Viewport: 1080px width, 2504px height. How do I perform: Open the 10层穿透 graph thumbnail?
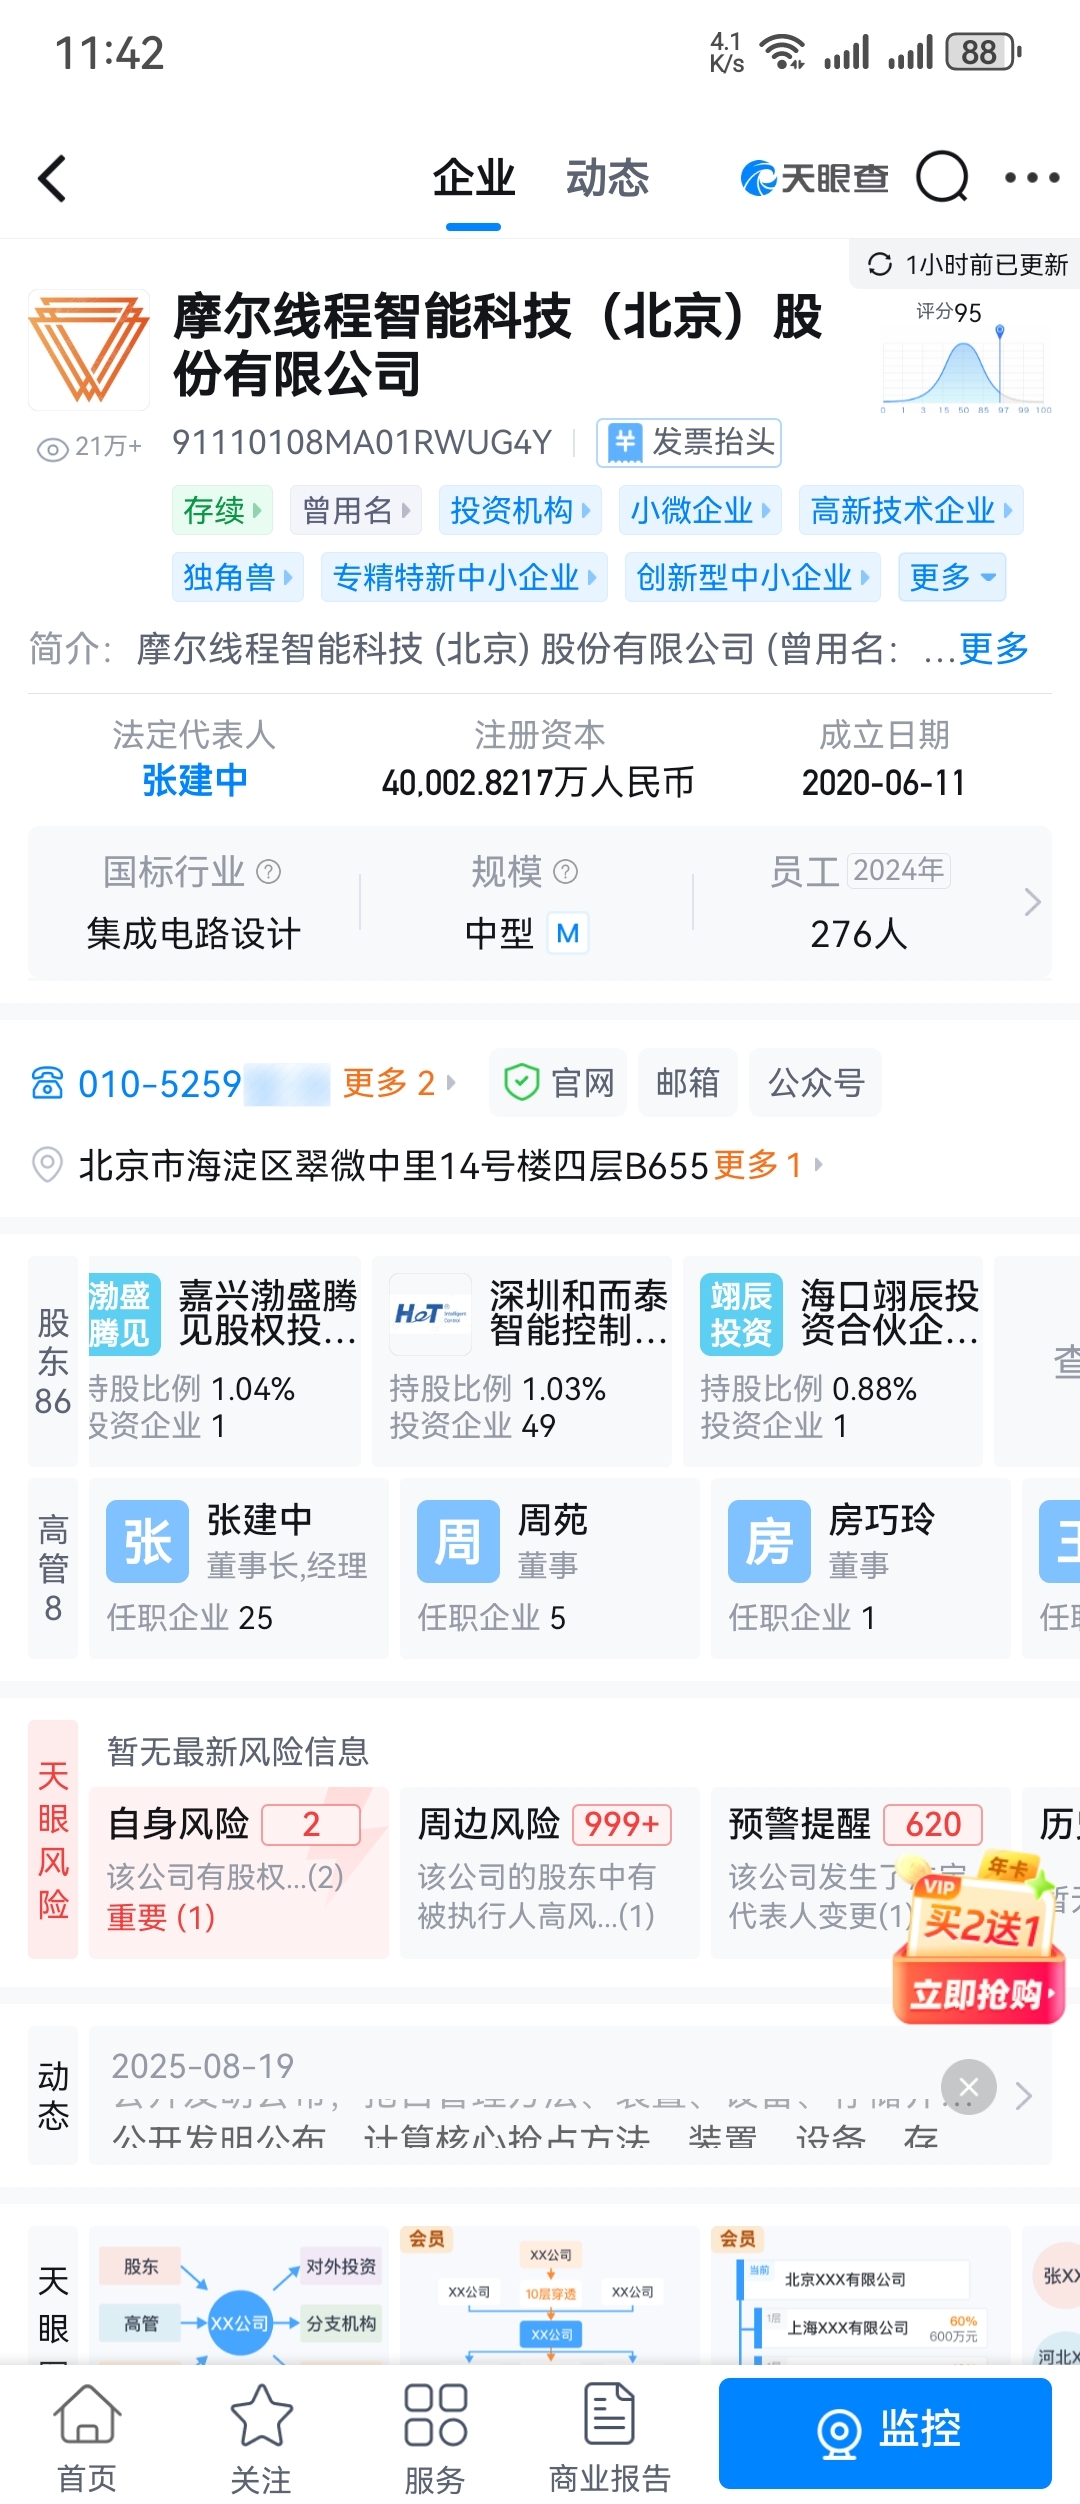[550, 2295]
